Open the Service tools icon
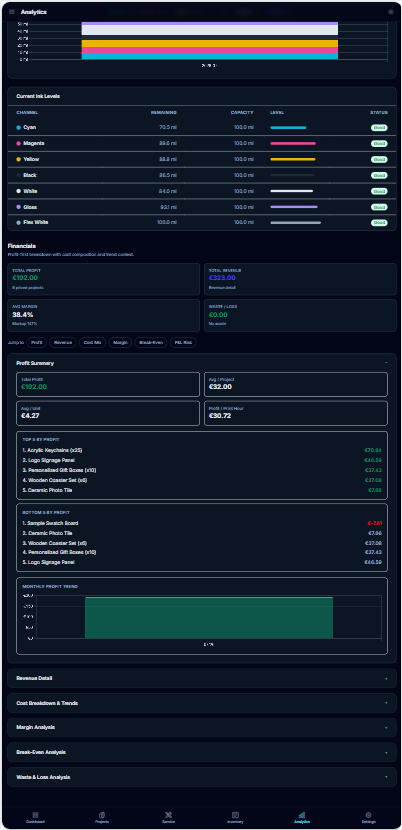402x830 pixels. tap(168, 817)
